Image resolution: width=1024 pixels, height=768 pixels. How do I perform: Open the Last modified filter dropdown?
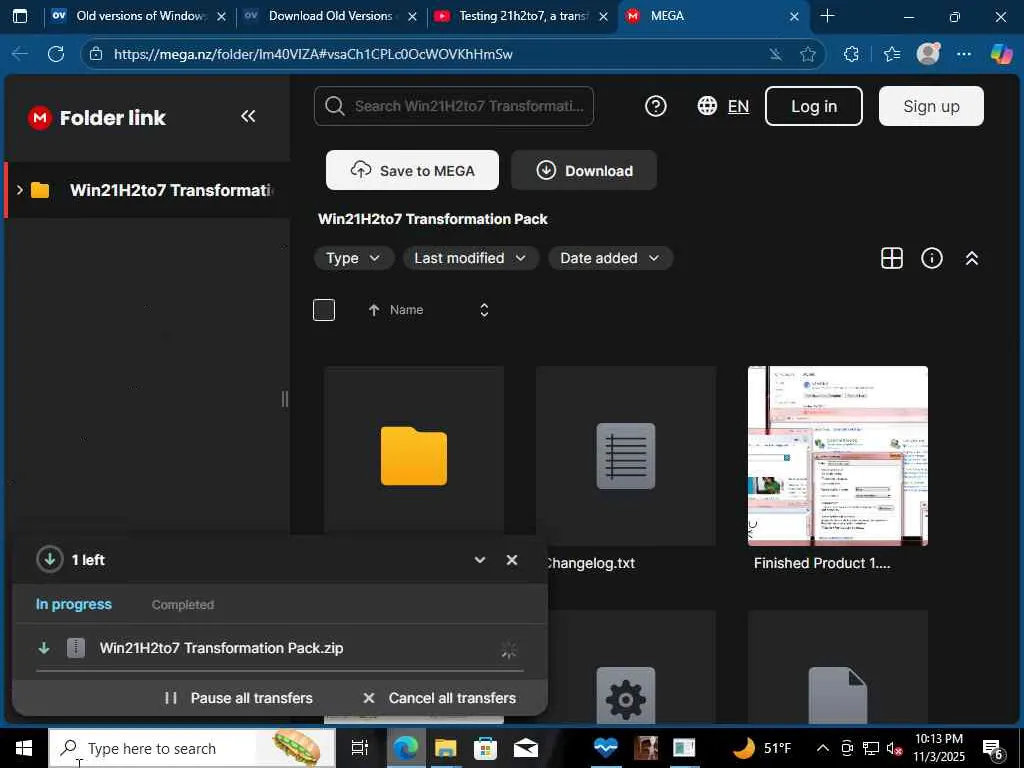pyautogui.click(x=470, y=258)
